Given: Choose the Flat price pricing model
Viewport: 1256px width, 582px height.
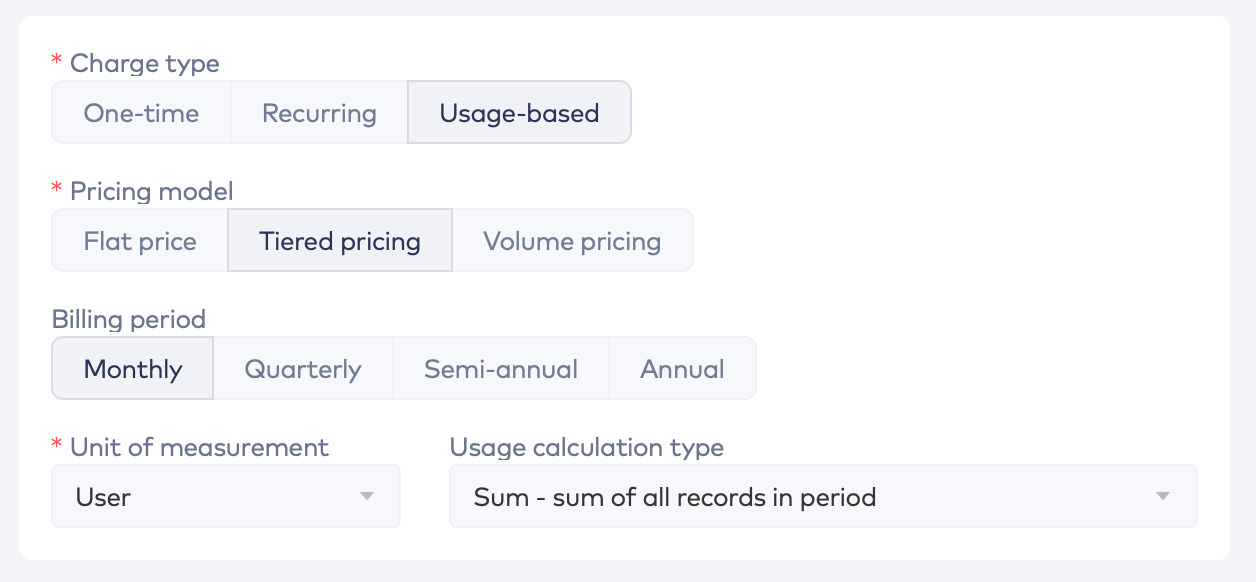Looking at the screenshot, I should click(x=139, y=240).
